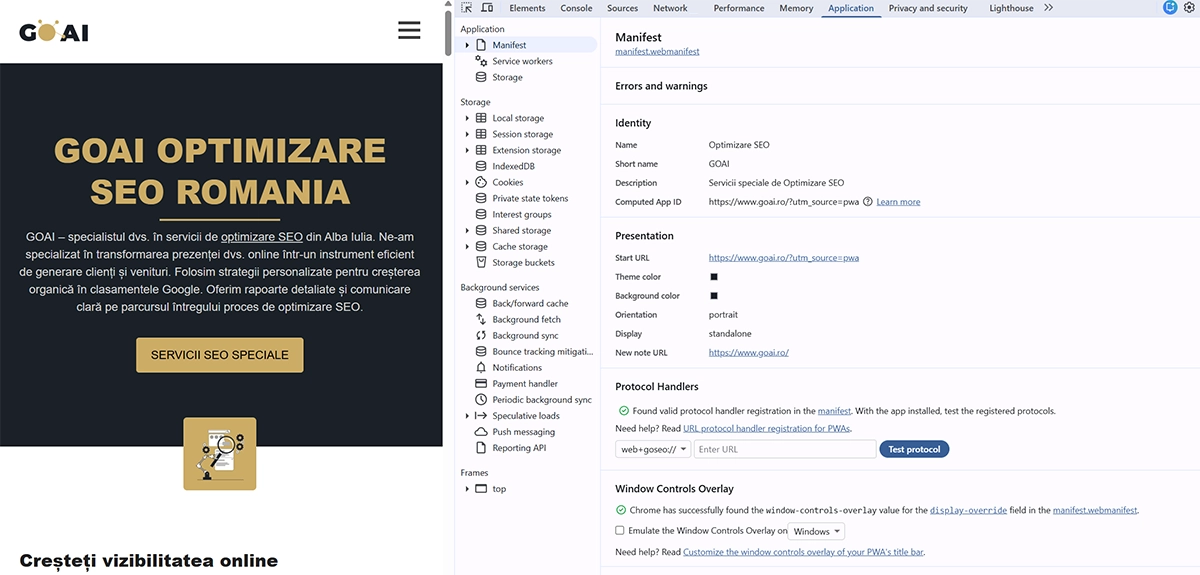
Task: Expand Shared storage tree node
Action: pyautogui.click(x=467, y=230)
